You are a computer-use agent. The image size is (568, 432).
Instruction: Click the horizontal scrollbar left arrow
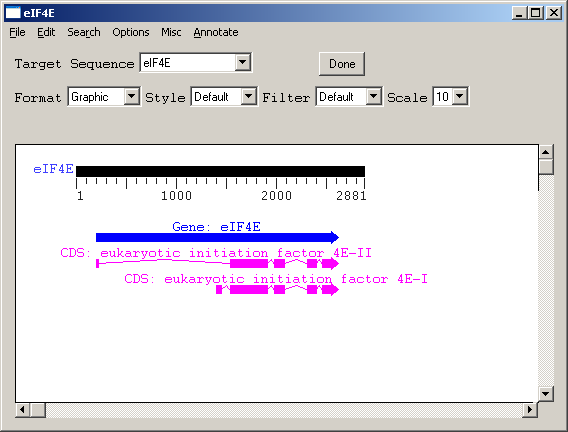(22, 410)
